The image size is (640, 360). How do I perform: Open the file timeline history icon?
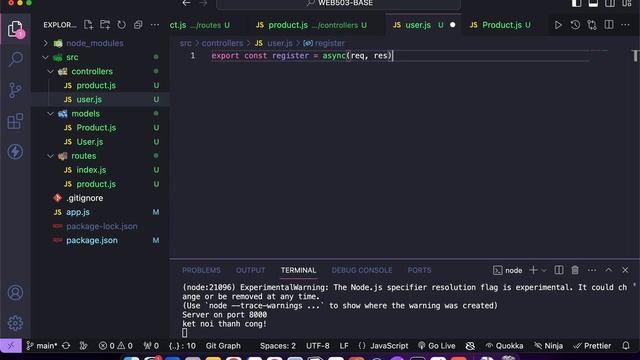click(575, 25)
